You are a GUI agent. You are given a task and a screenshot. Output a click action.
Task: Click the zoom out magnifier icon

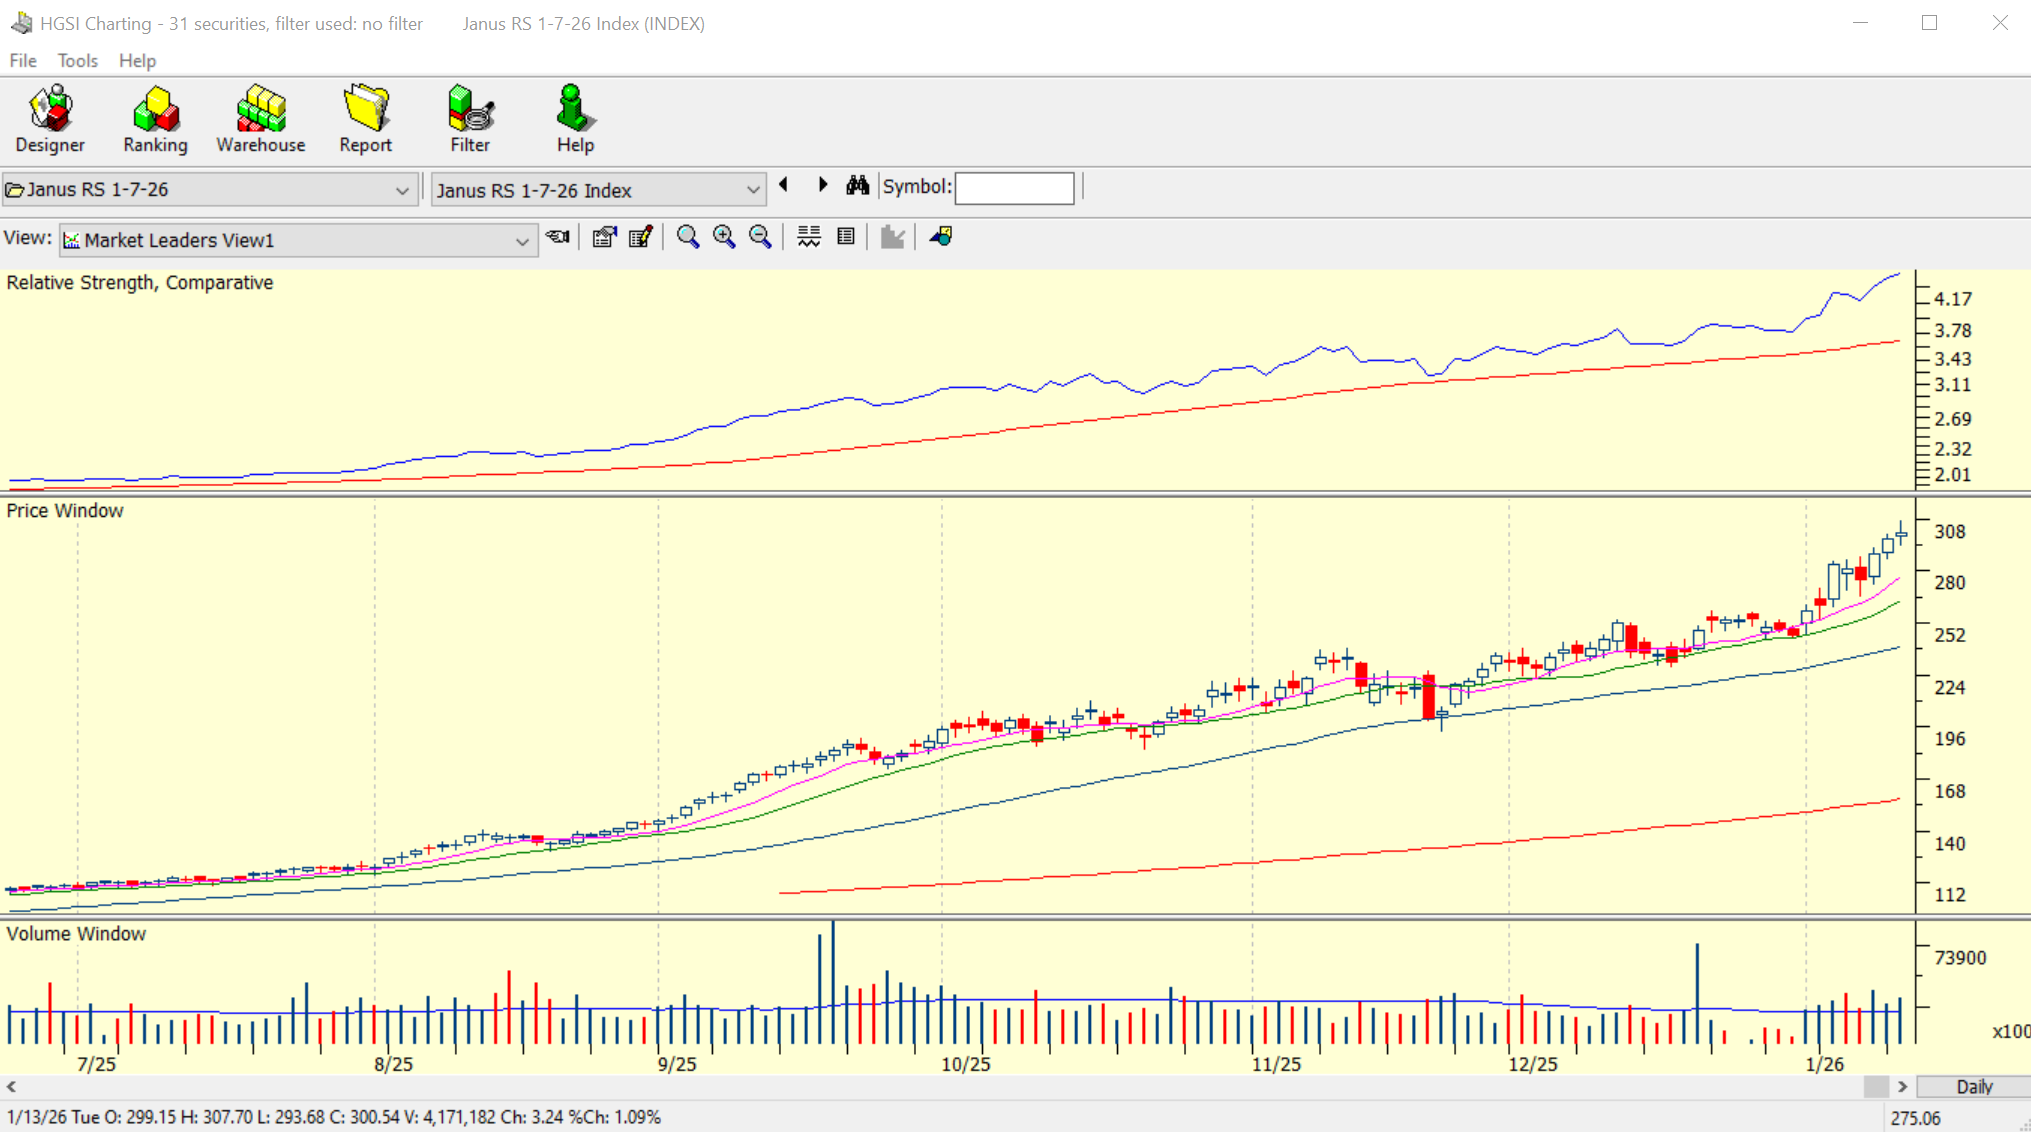click(x=760, y=237)
